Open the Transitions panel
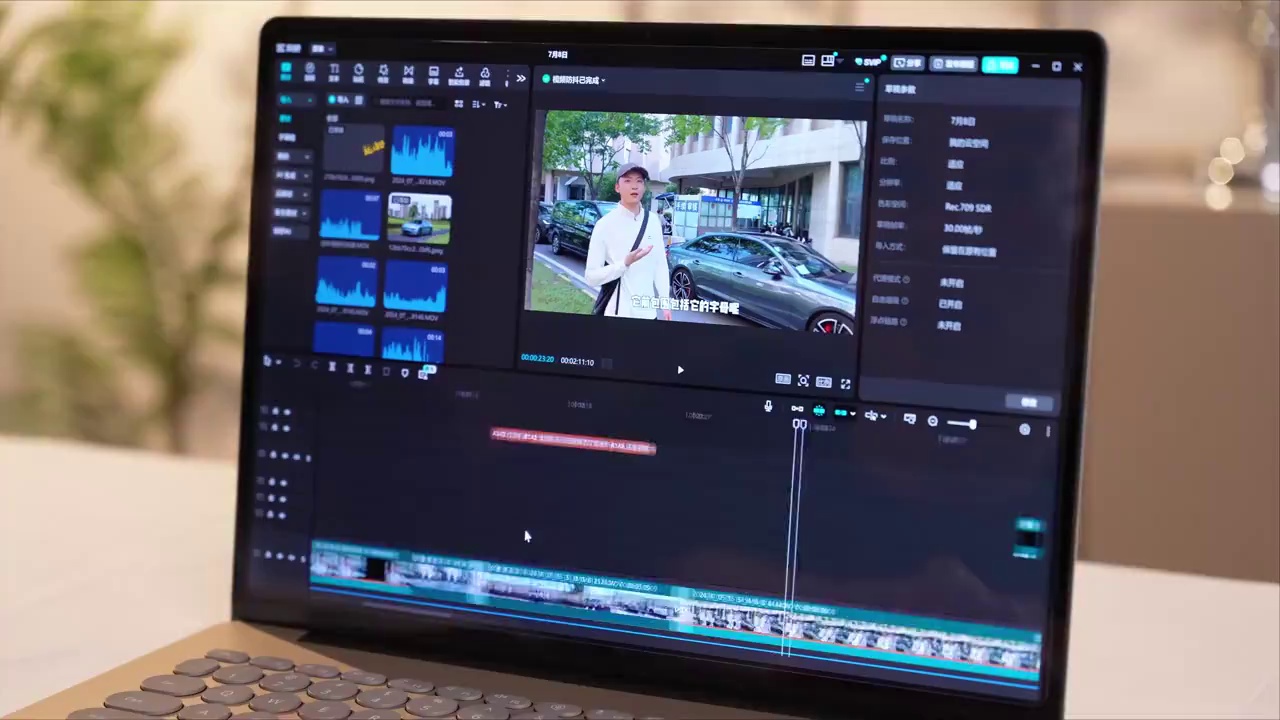This screenshot has width=1280, height=720. (409, 70)
